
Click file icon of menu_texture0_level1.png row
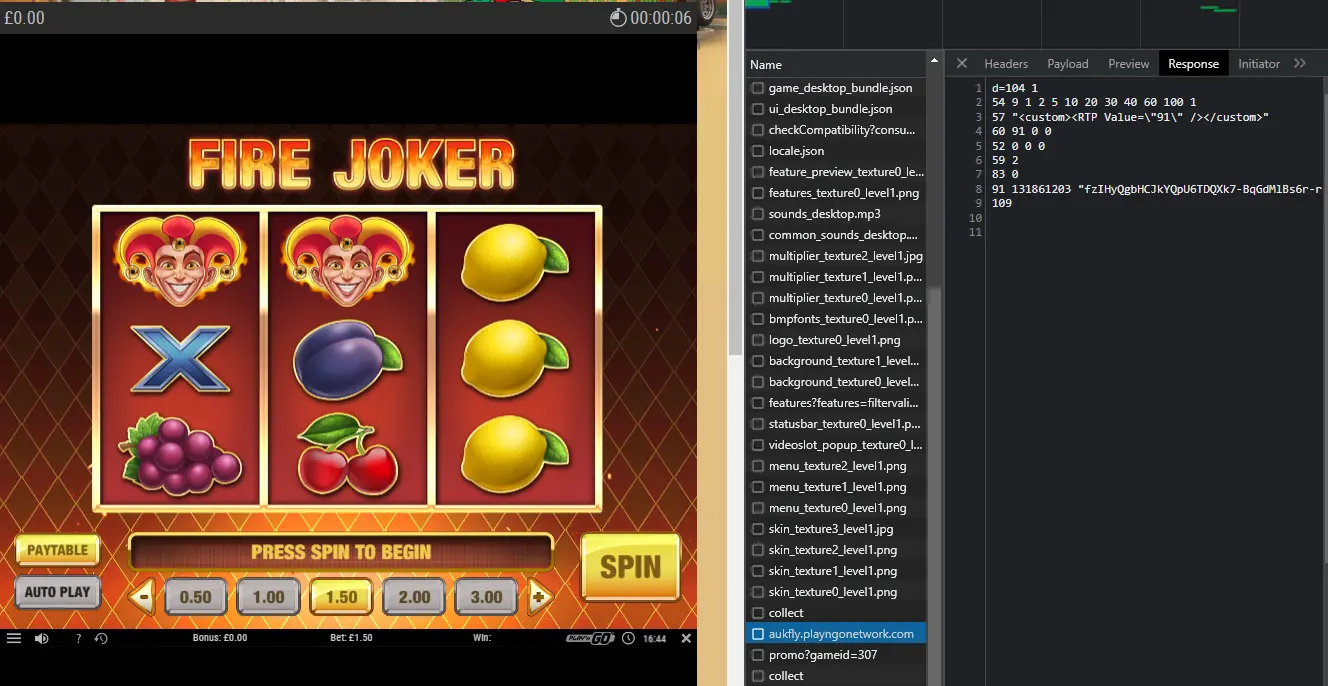tap(758, 508)
